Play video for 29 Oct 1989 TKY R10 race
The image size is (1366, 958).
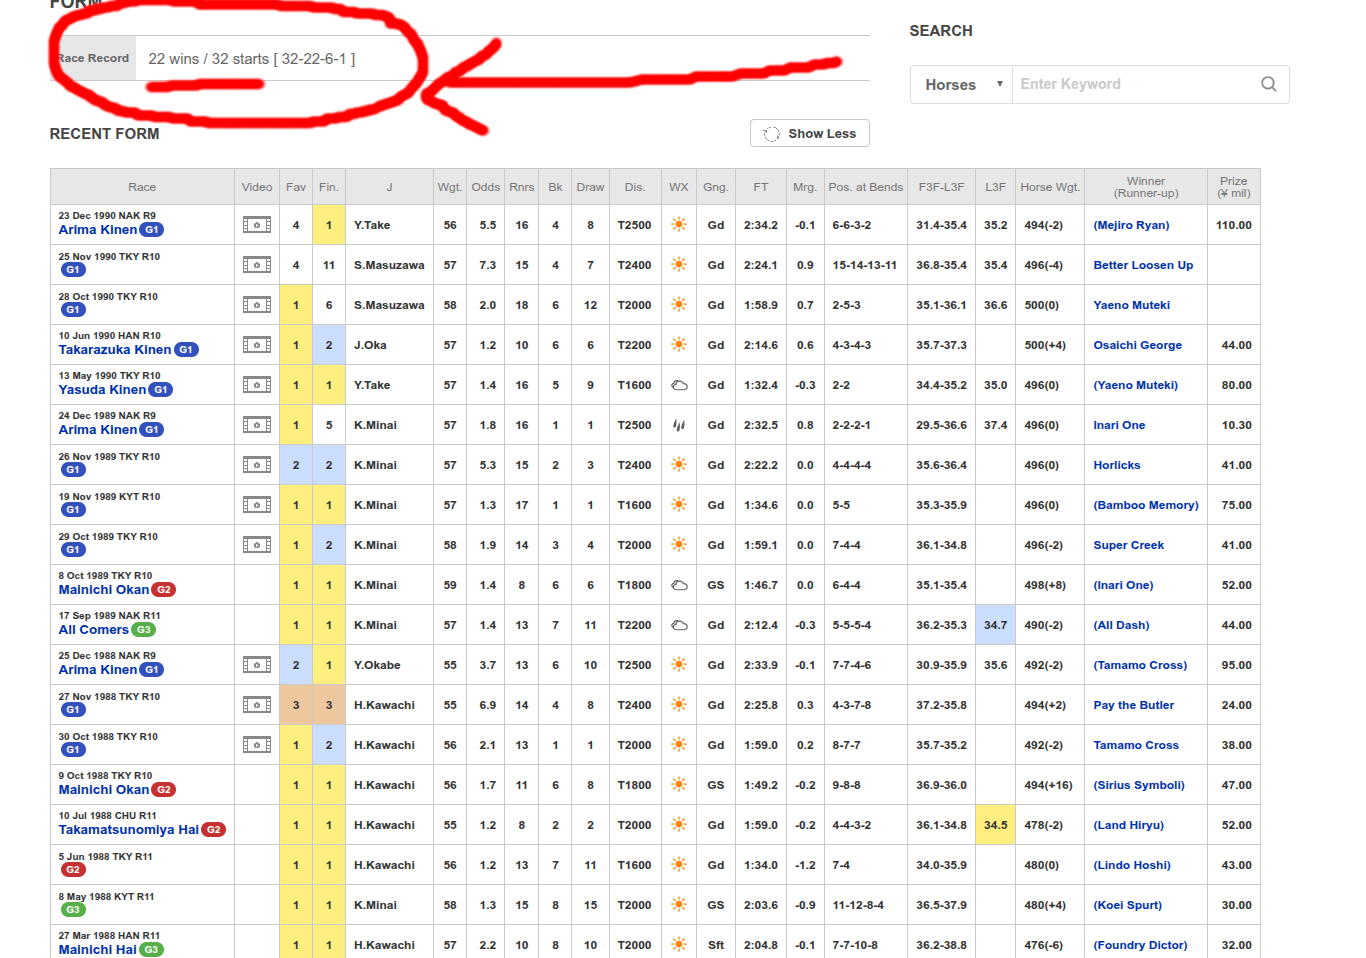(x=257, y=545)
